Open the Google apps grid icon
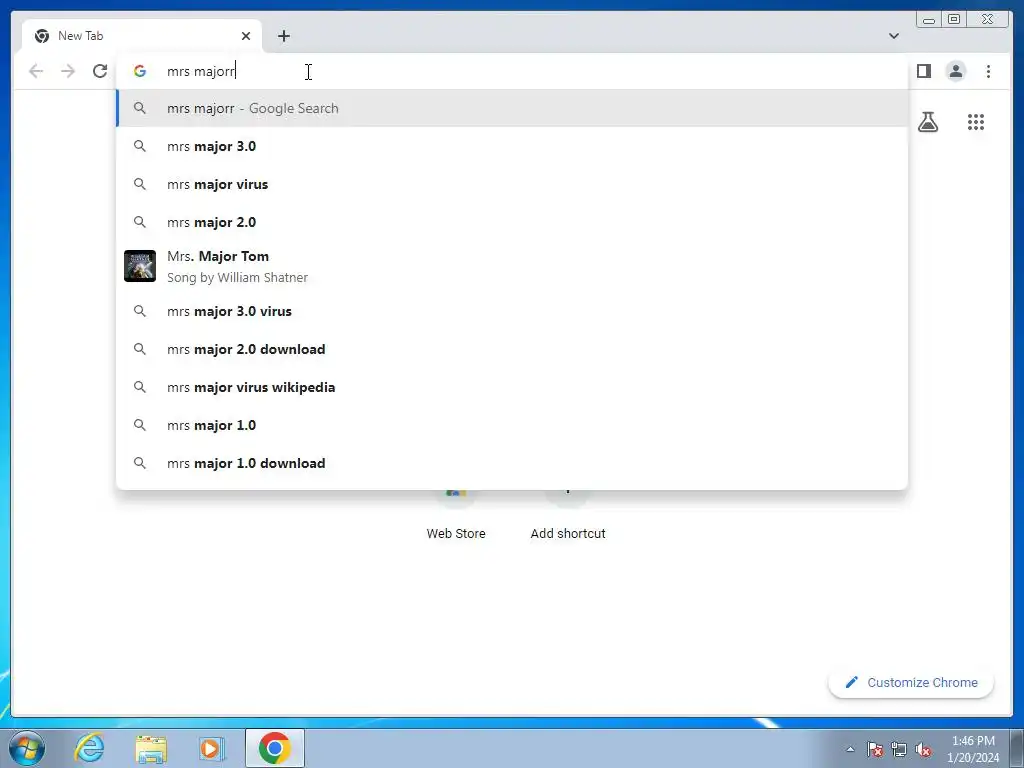Image resolution: width=1024 pixels, height=768 pixels. (976, 122)
